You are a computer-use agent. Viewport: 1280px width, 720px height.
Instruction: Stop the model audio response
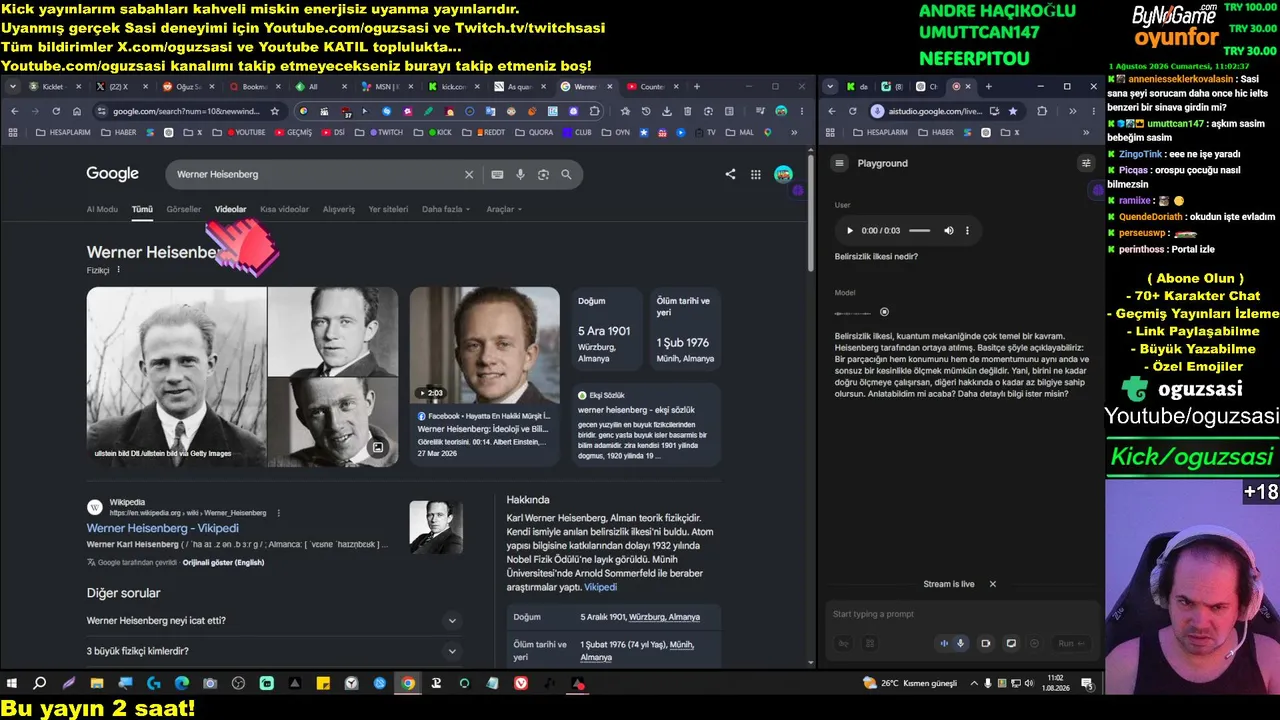pyautogui.click(x=884, y=312)
